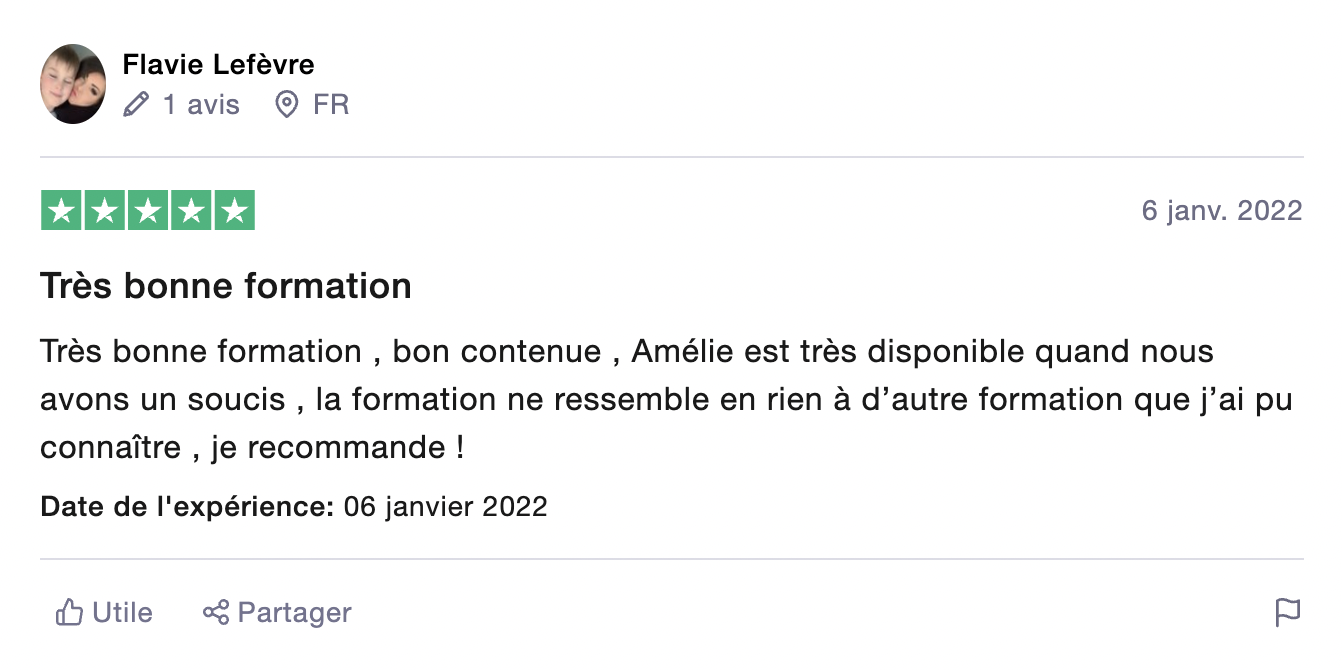
Task: Click the share network icon
Action: coord(216,612)
